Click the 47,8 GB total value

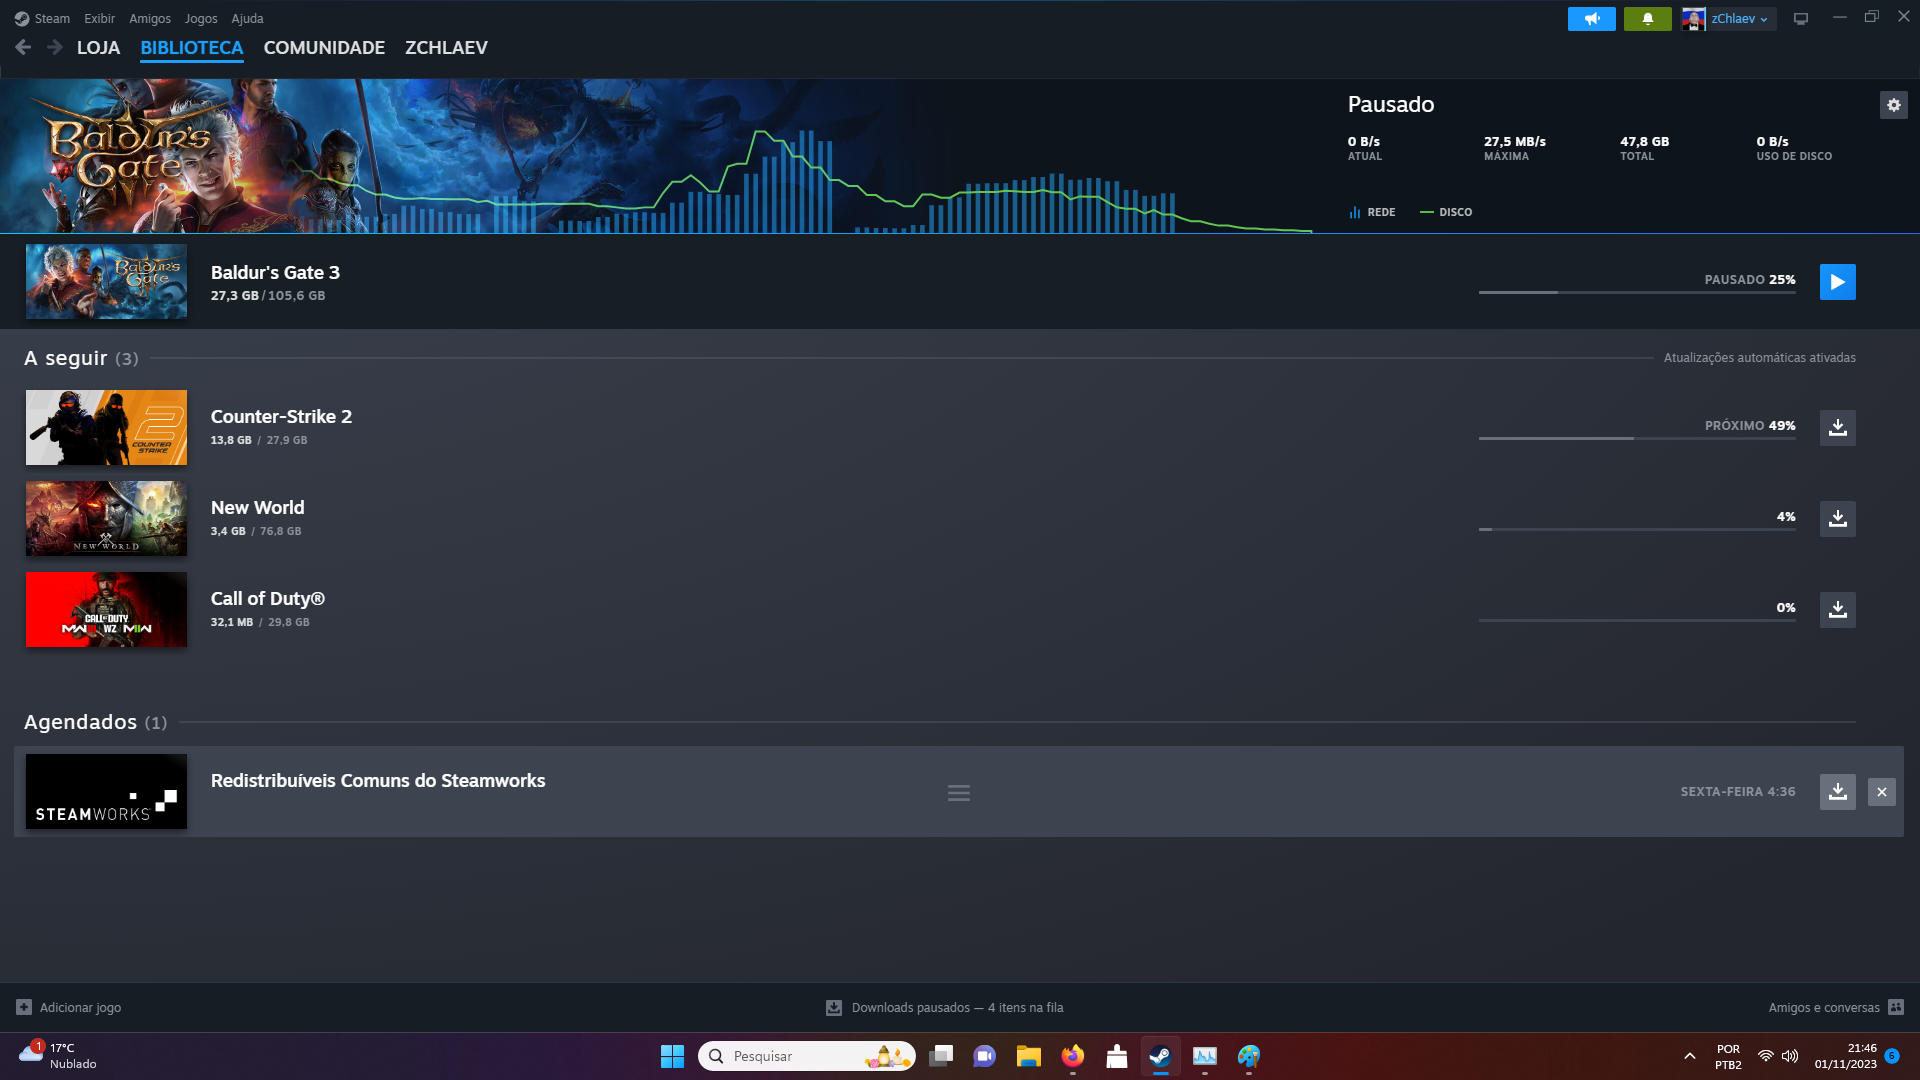click(x=1644, y=142)
